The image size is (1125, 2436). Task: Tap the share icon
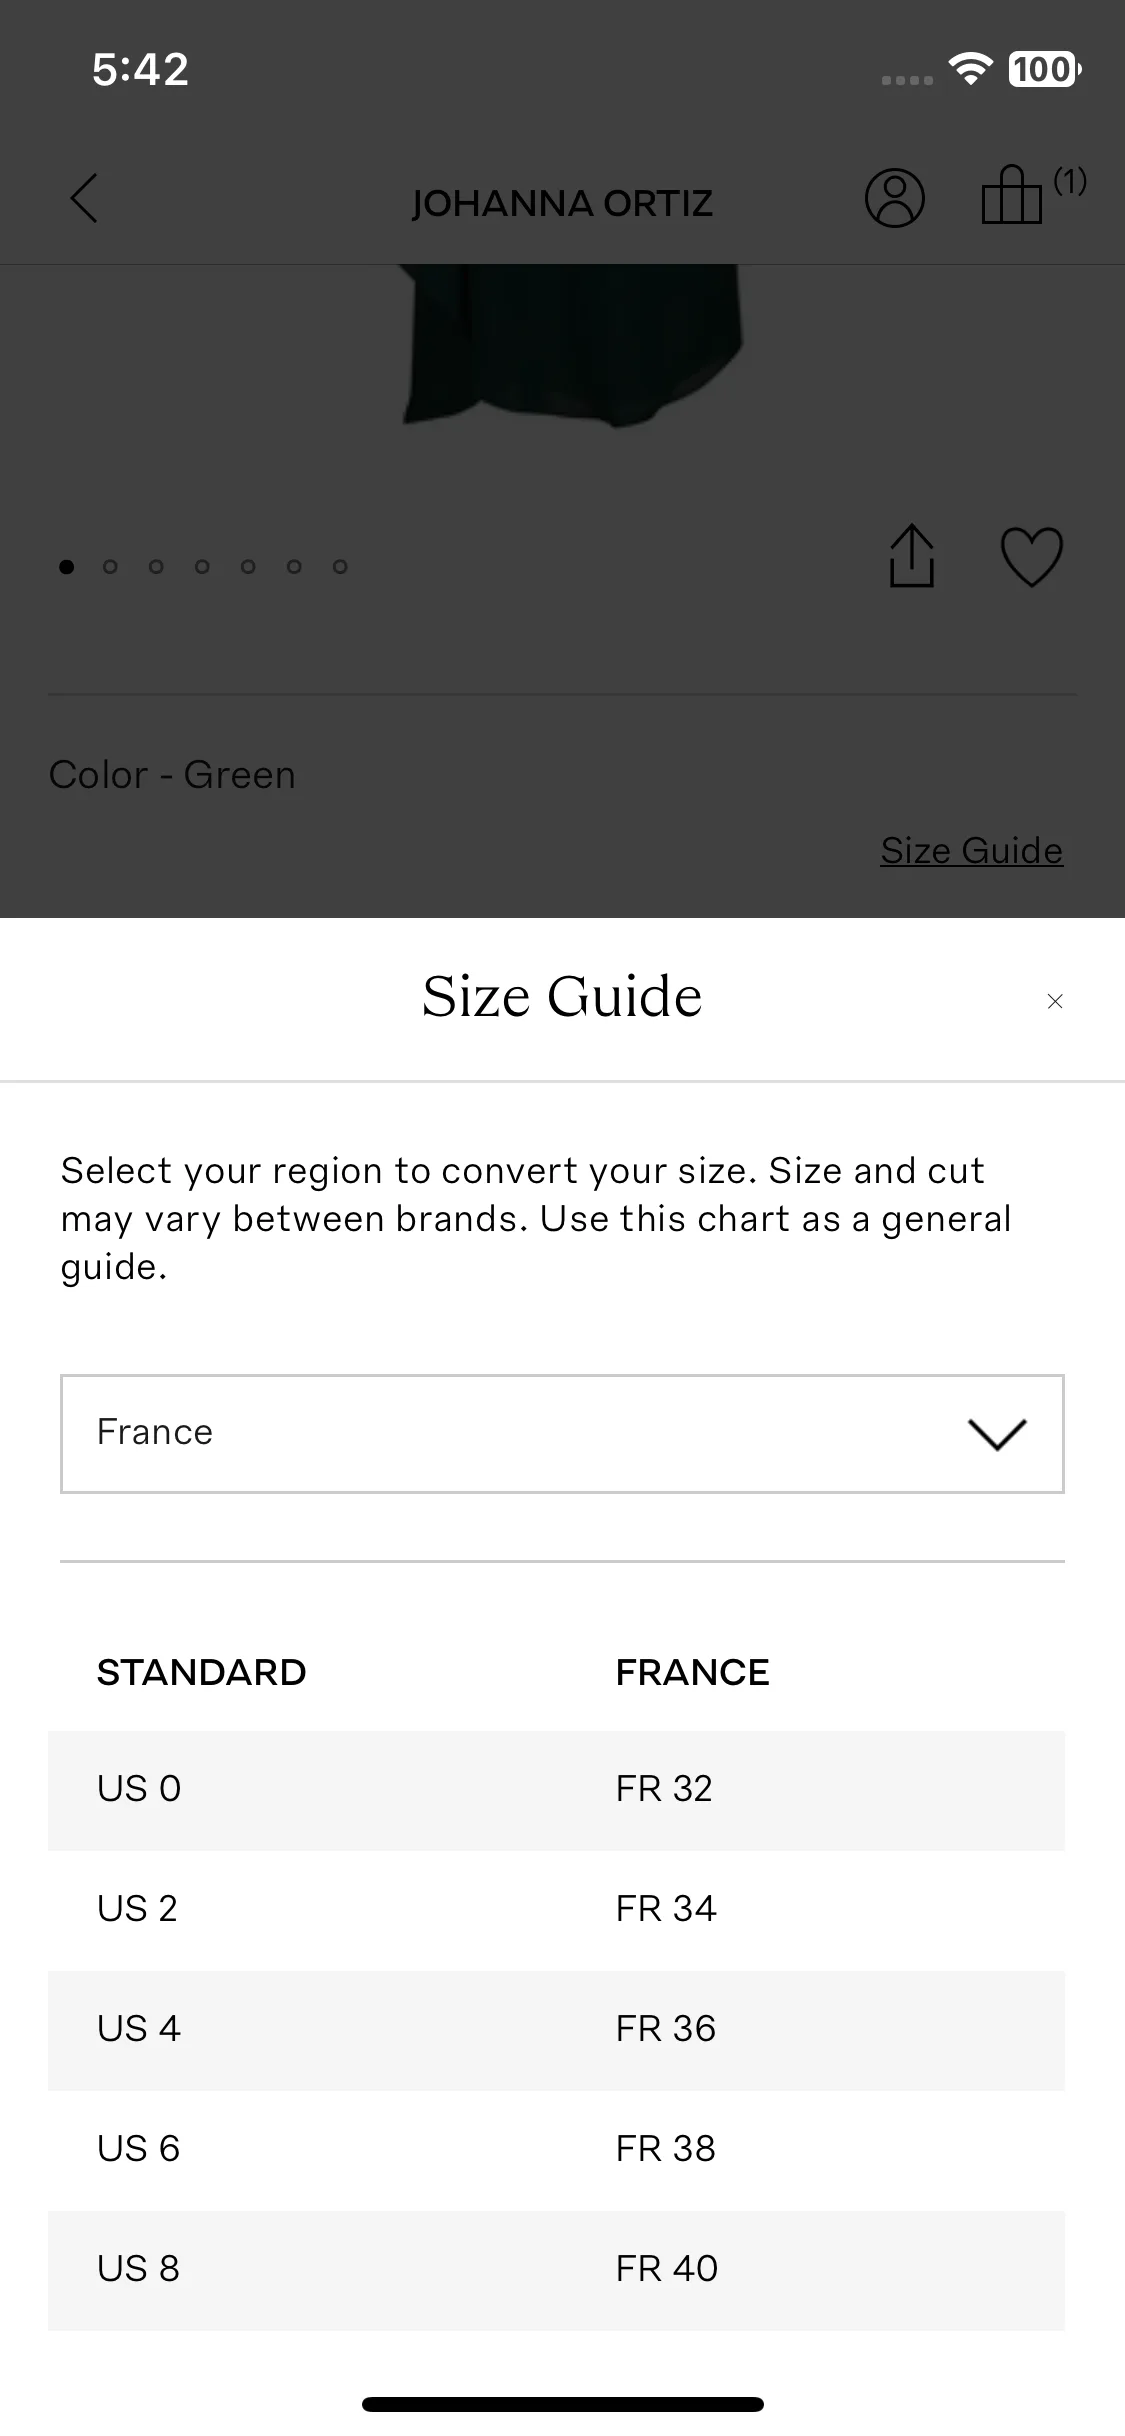point(912,555)
